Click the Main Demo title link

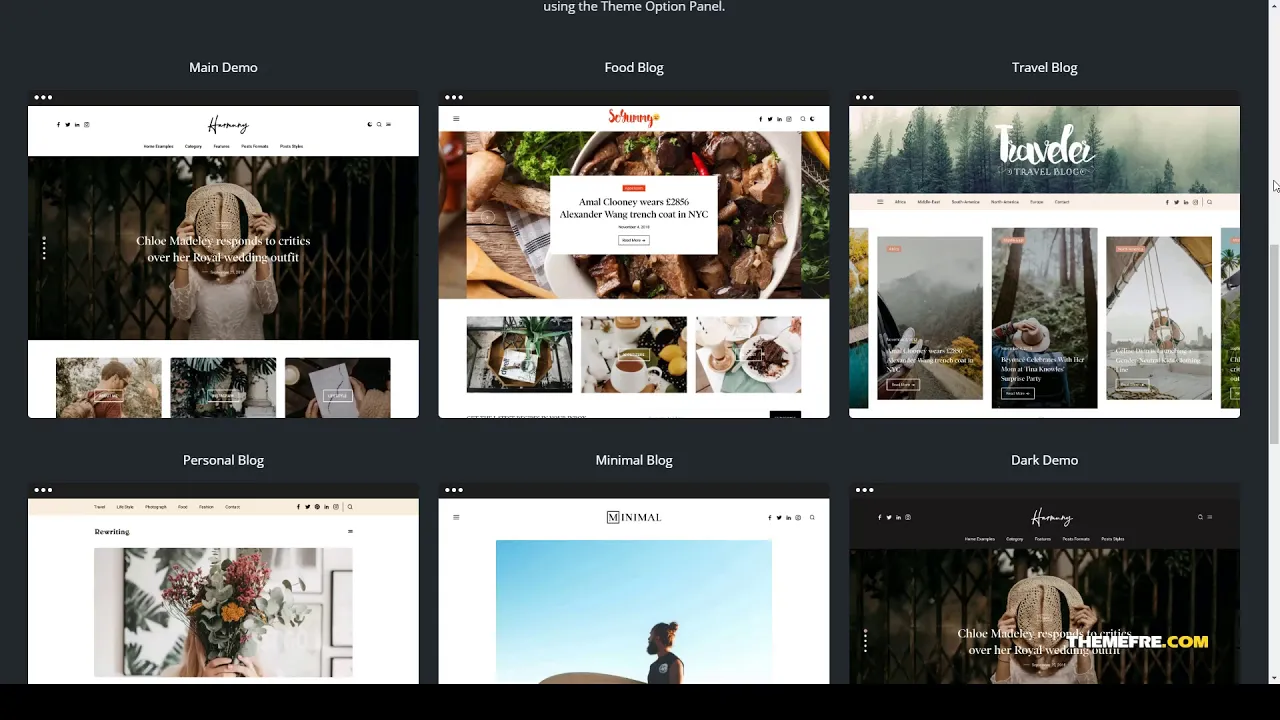pos(223,67)
